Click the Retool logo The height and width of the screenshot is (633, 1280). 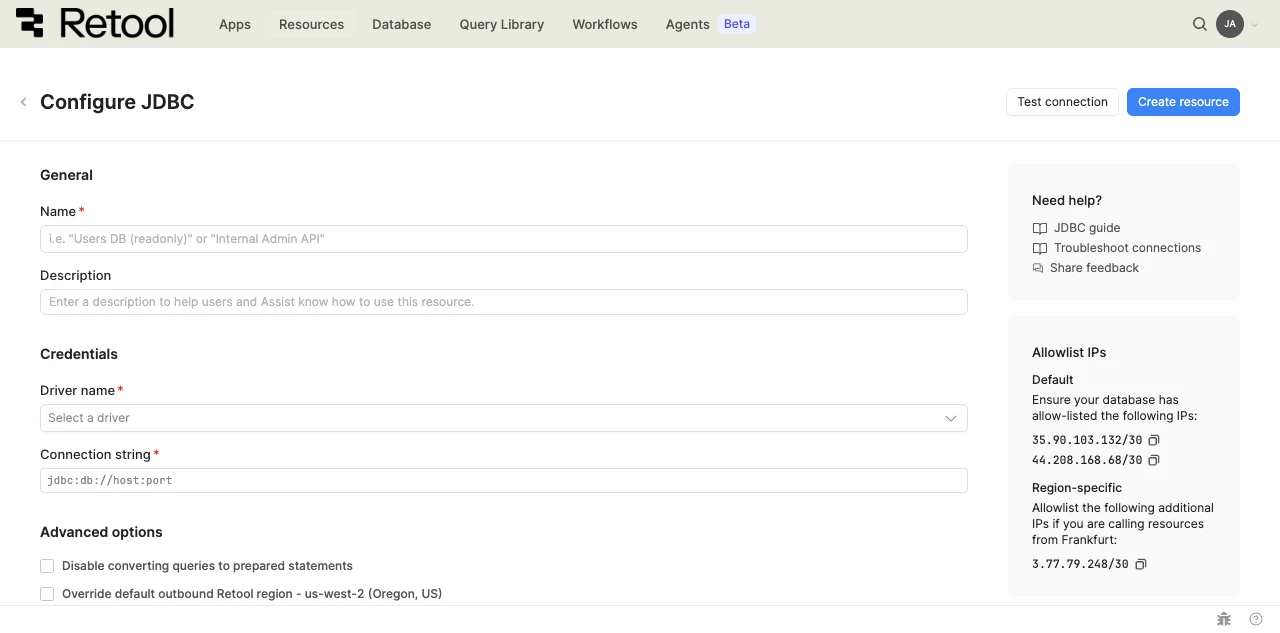point(95,24)
